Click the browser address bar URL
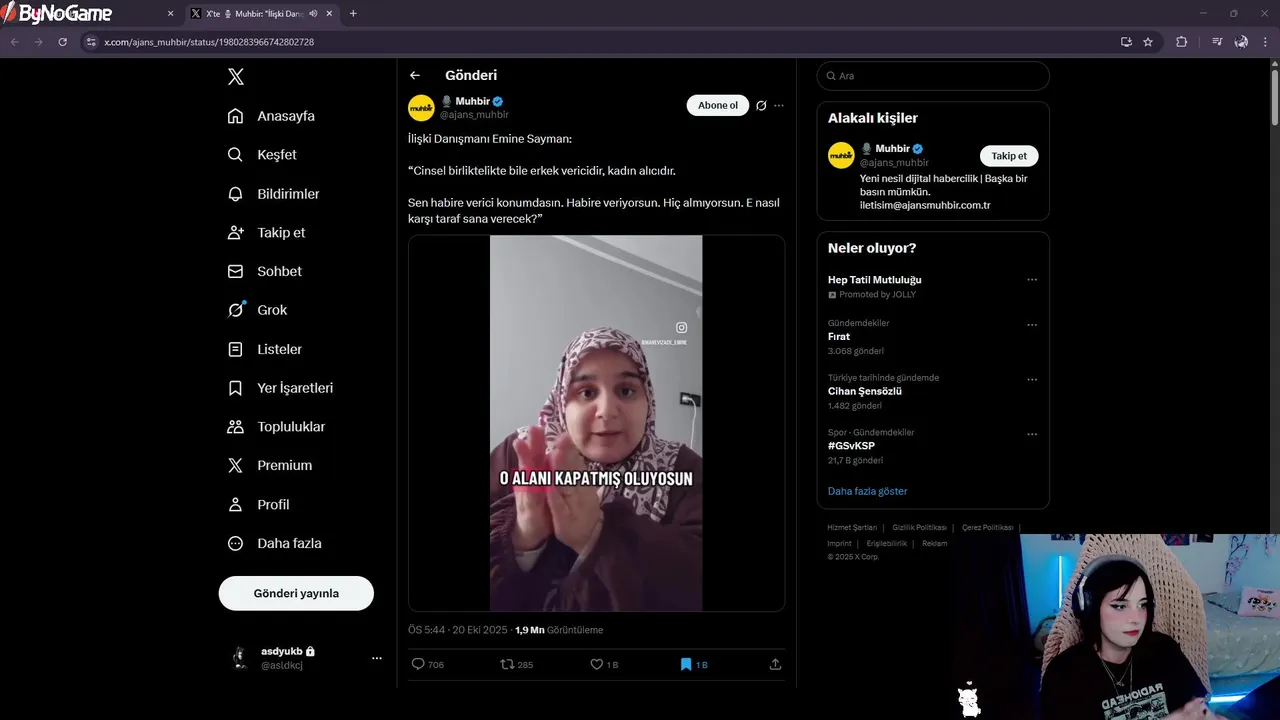This screenshot has width=1280, height=720. point(209,42)
